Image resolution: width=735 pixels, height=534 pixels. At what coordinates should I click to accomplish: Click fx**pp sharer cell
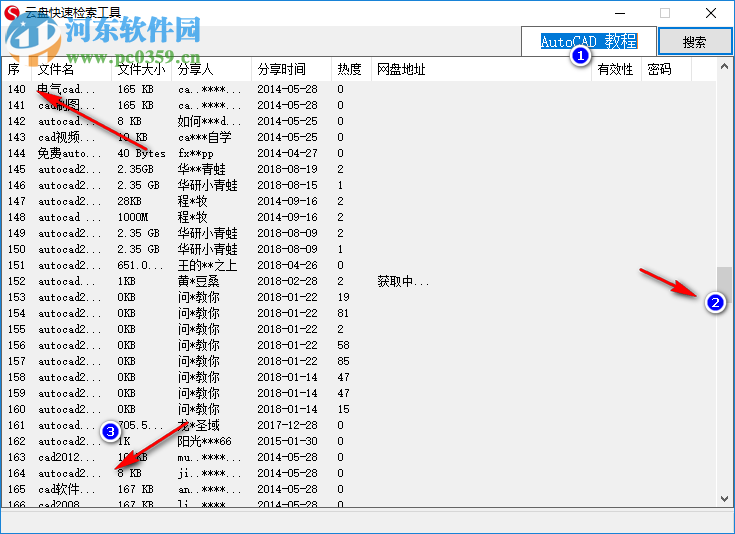(x=196, y=153)
